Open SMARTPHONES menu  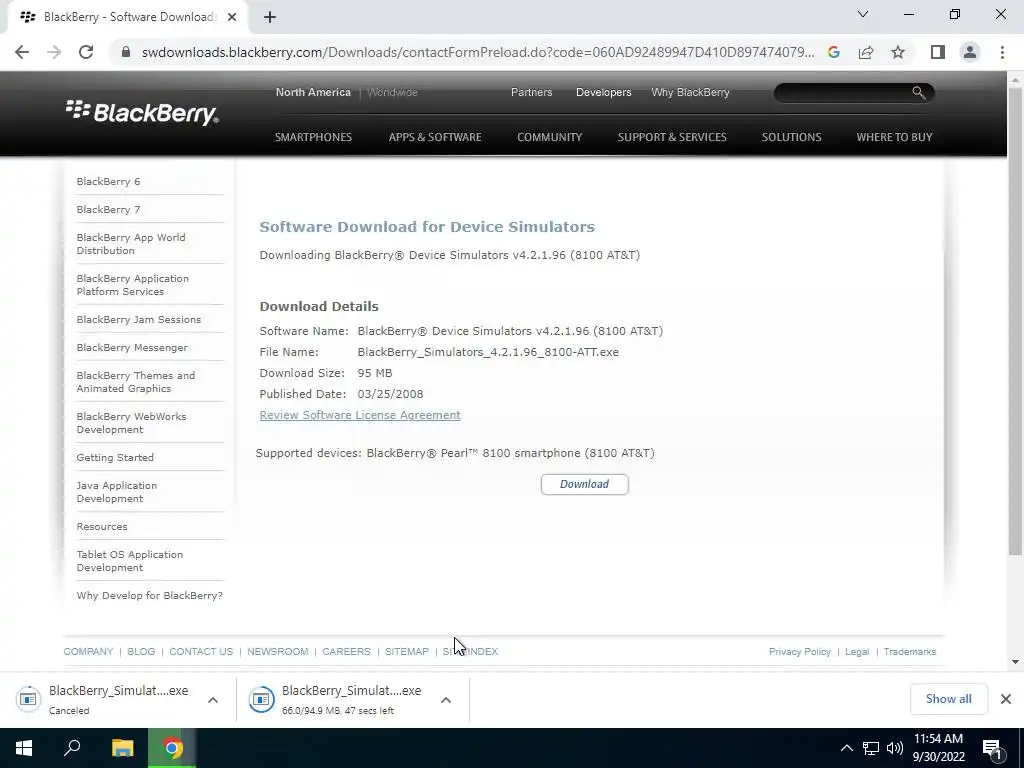tap(313, 137)
